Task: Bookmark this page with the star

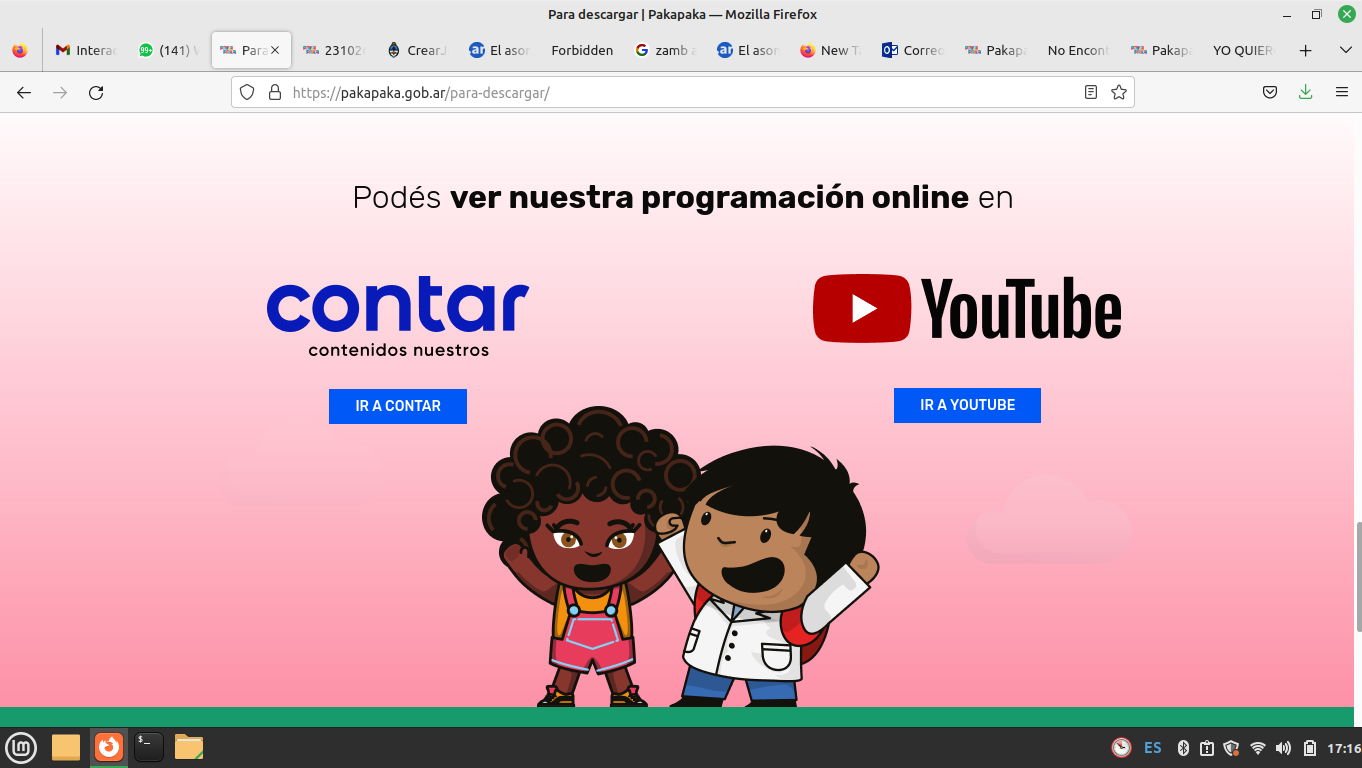Action: 1119,92
